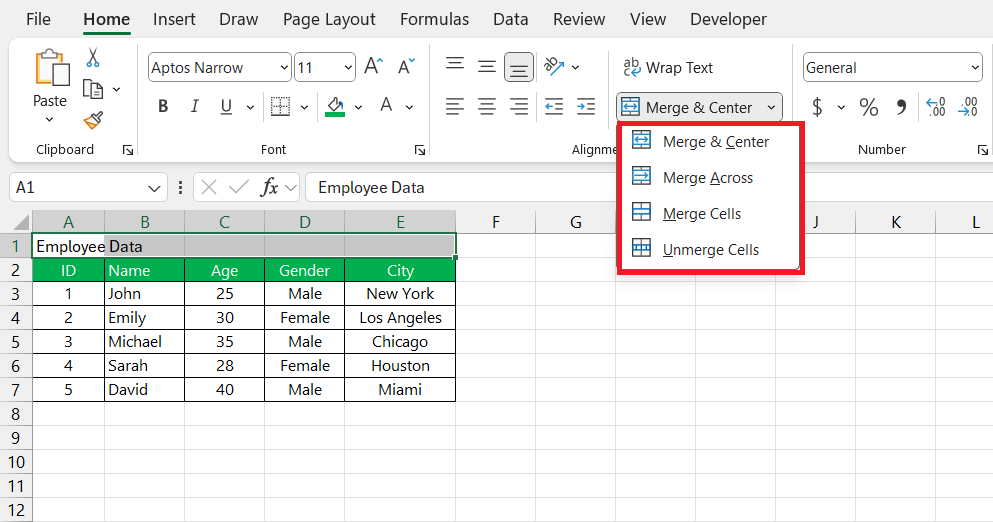The image size is (993, 522).
Task: Click the Select All corner triangle
Action: click(x=21, y=222)
